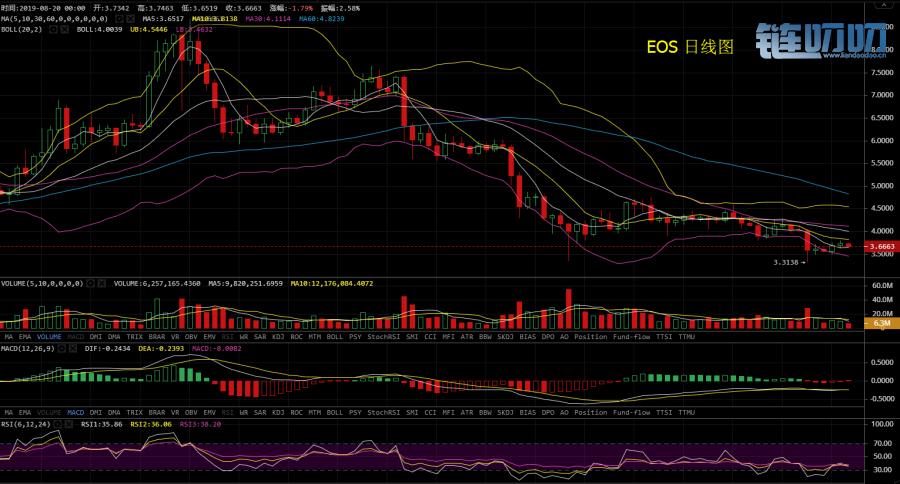Select BRAR tab under the volume pane

coord(157,337)
